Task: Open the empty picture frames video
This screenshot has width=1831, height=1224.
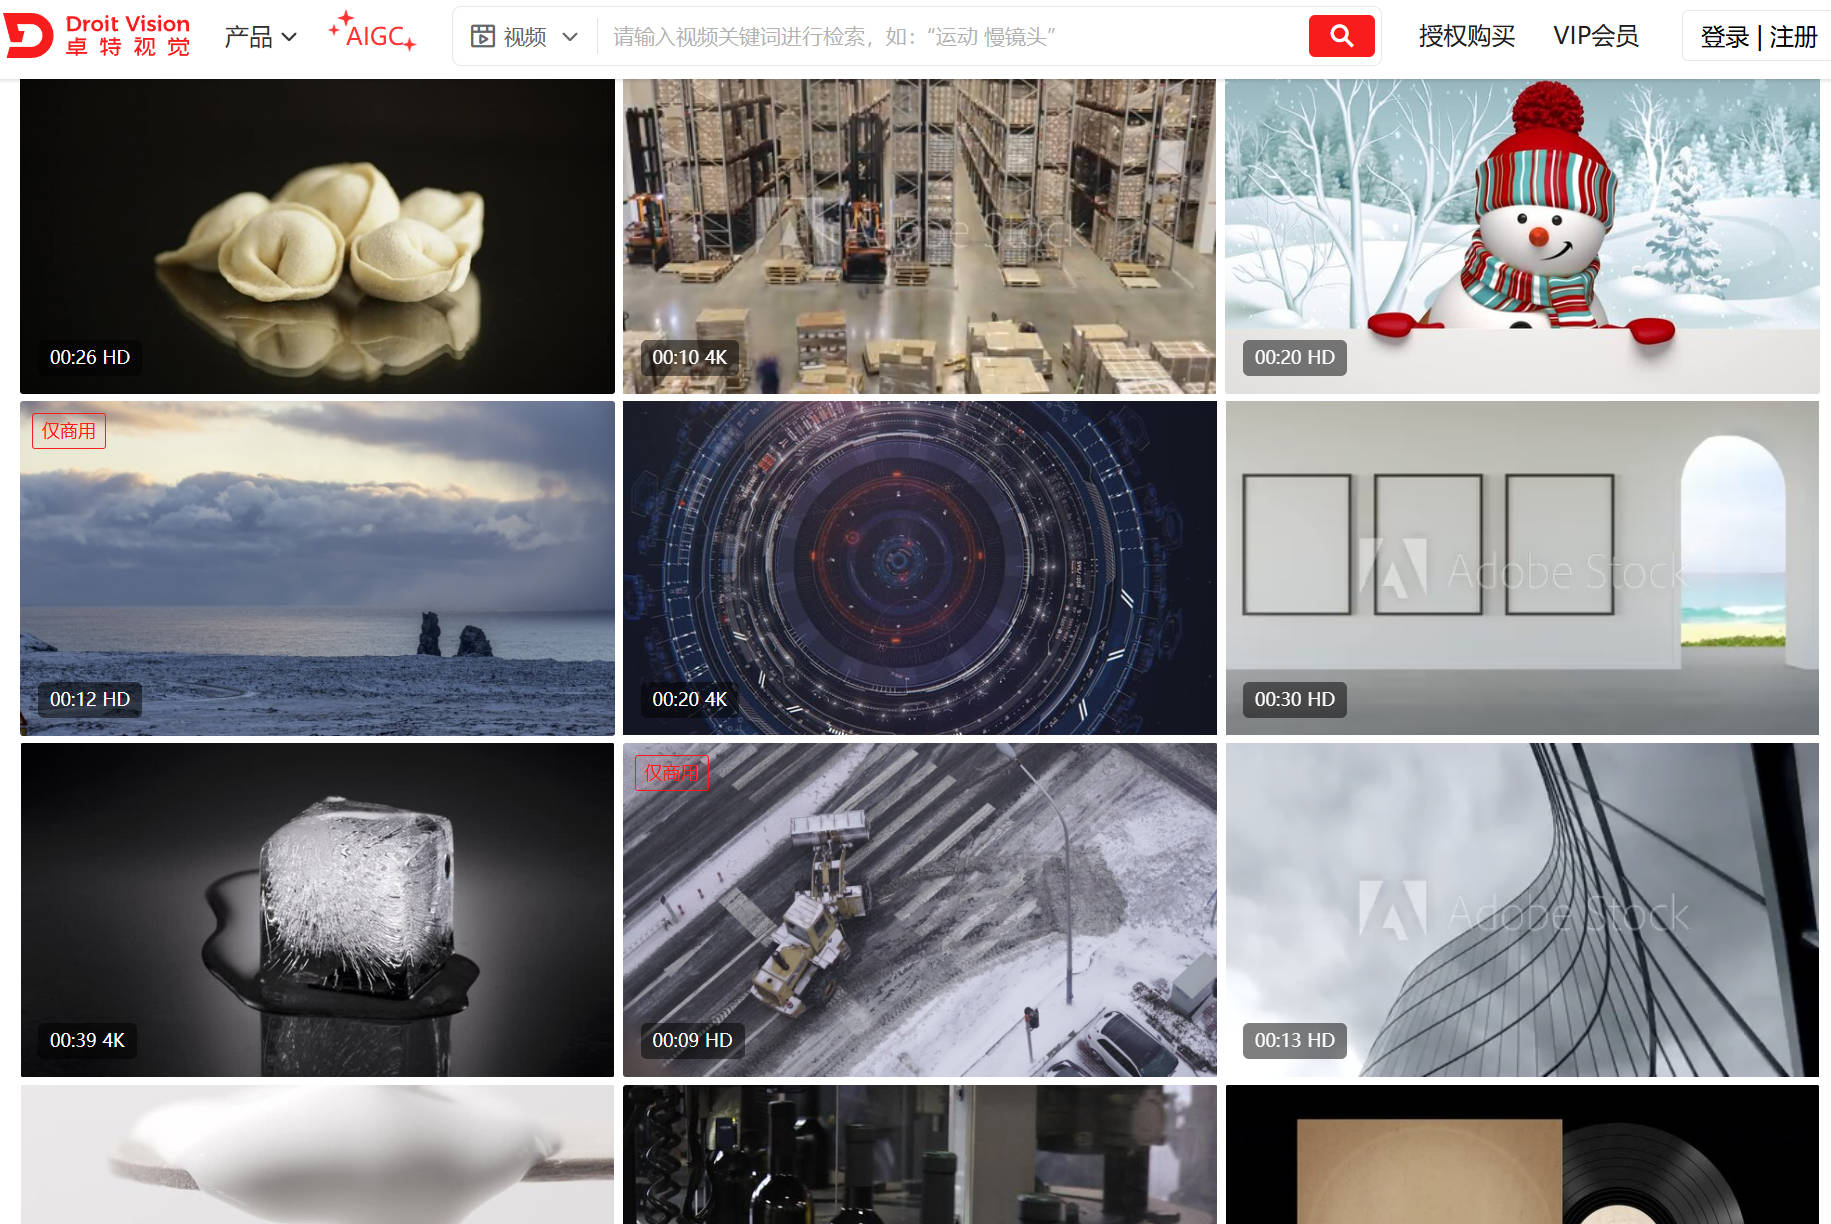Action: coord(1521,568)
